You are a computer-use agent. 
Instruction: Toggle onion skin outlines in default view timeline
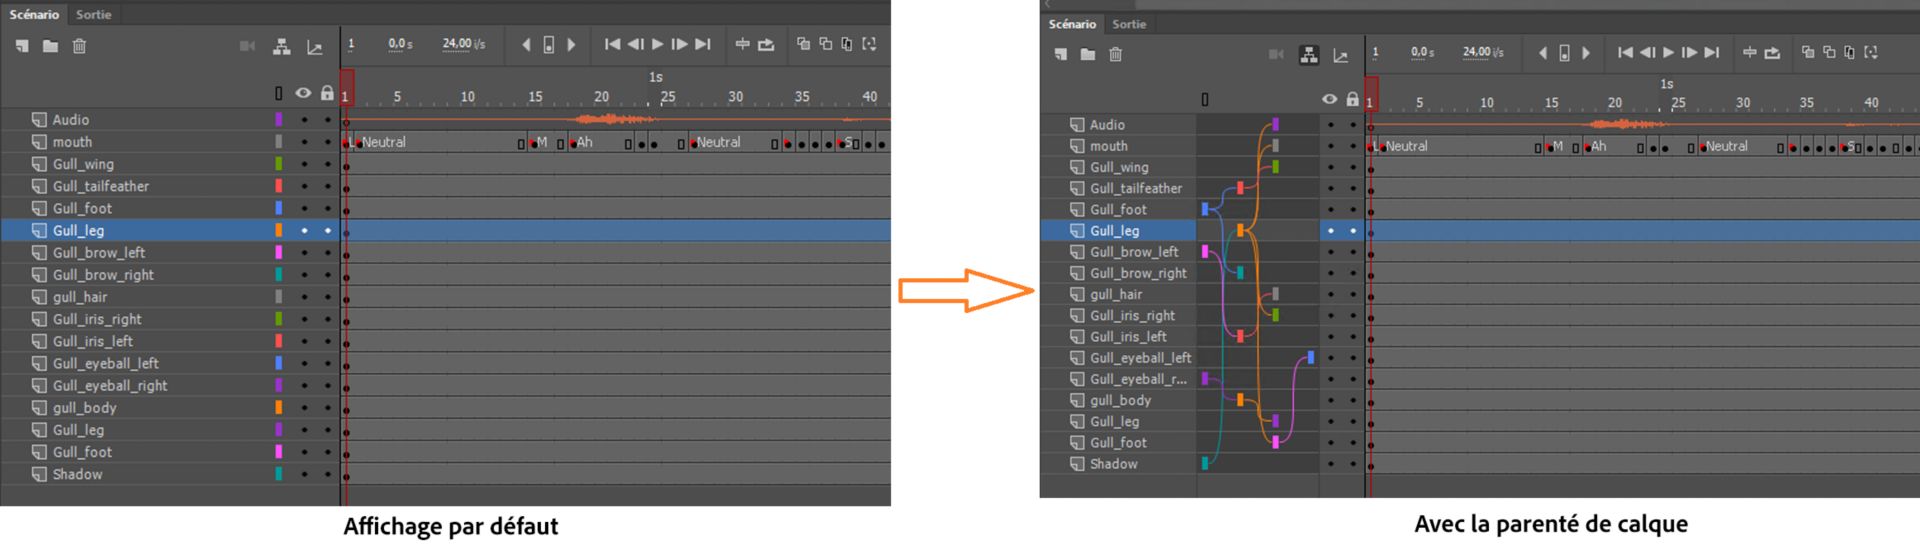tap(825, 44)
